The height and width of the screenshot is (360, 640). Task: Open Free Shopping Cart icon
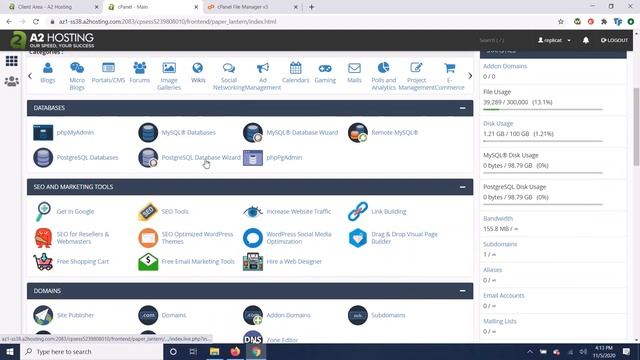43,262
